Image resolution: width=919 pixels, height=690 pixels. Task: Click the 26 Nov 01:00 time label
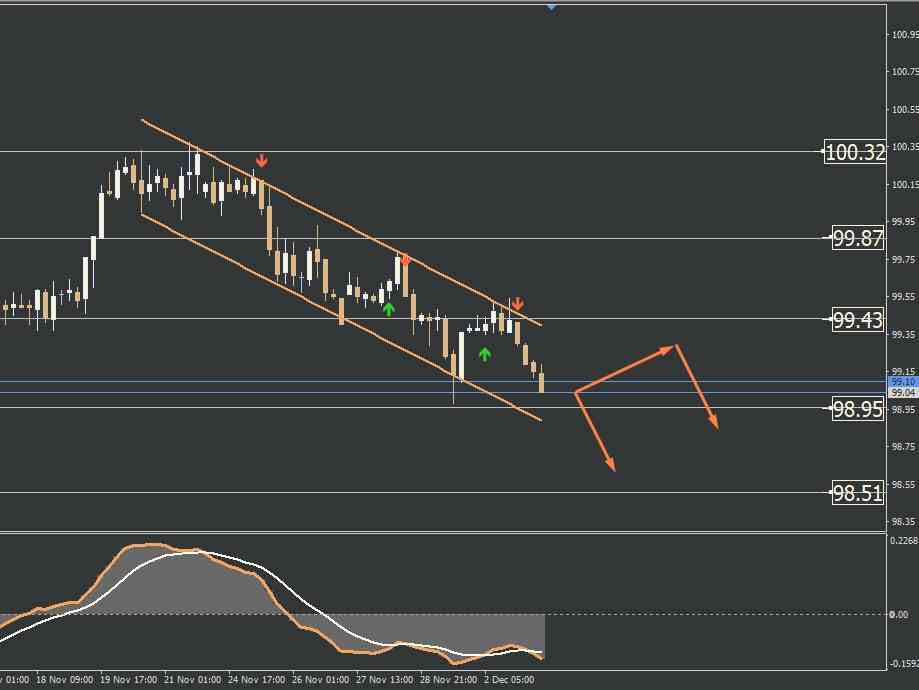point(320,680)
